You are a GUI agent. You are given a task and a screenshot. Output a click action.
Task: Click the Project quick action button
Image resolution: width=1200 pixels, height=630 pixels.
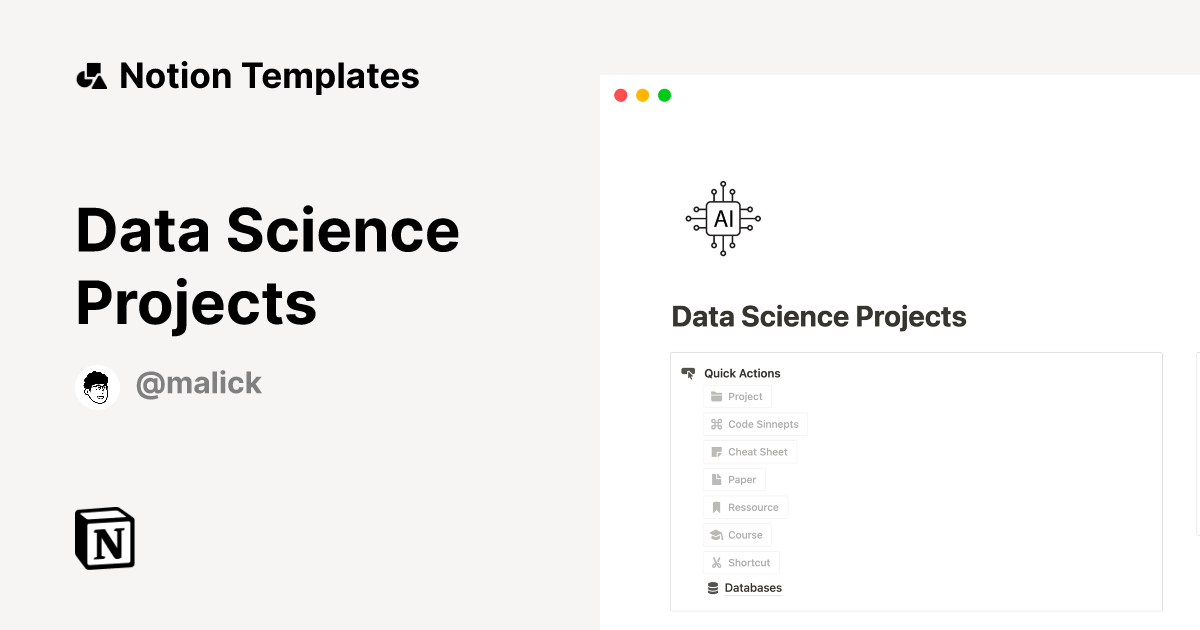(737, 397)
